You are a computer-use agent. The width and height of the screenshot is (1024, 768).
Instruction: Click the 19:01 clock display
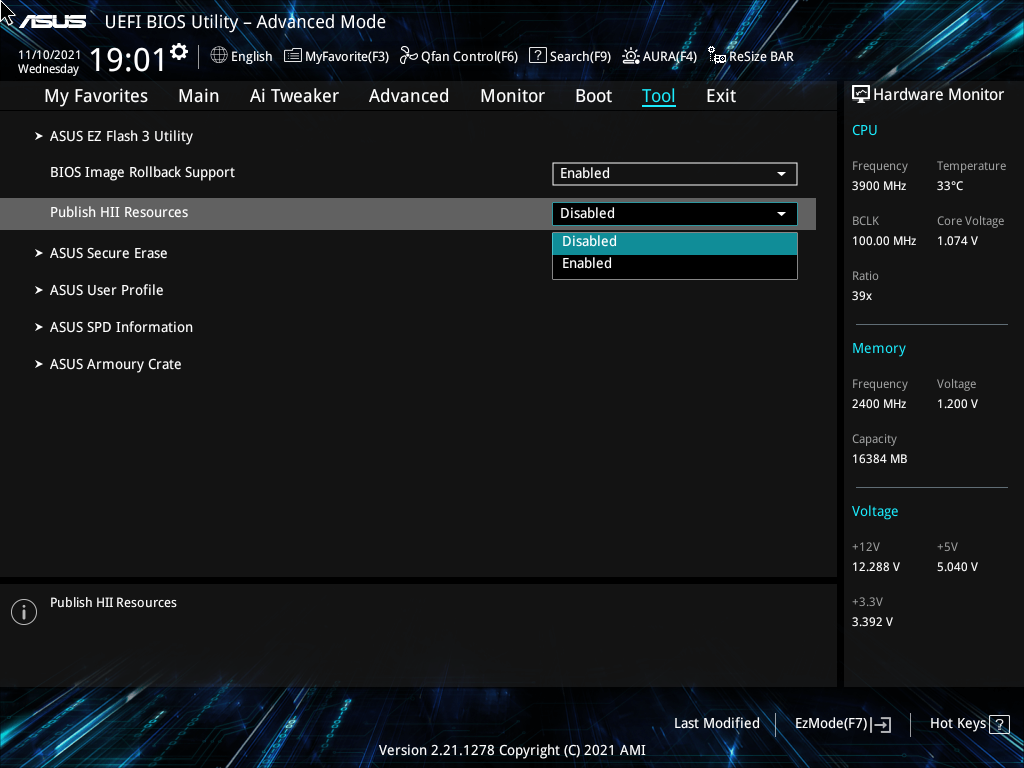pyautogui.click(x=128, y=60)
